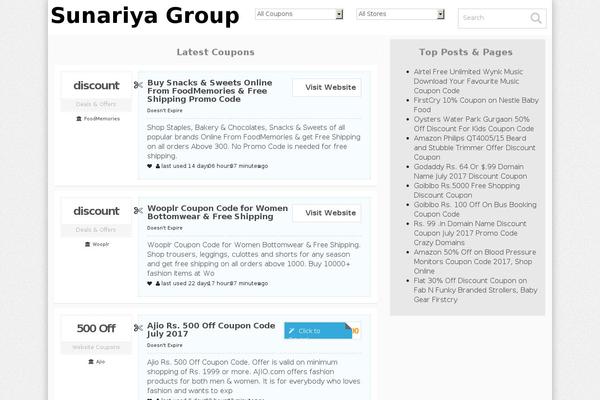The image size is (600, 400).
Task: Click the Ajio store link
Action: [100, 362]
